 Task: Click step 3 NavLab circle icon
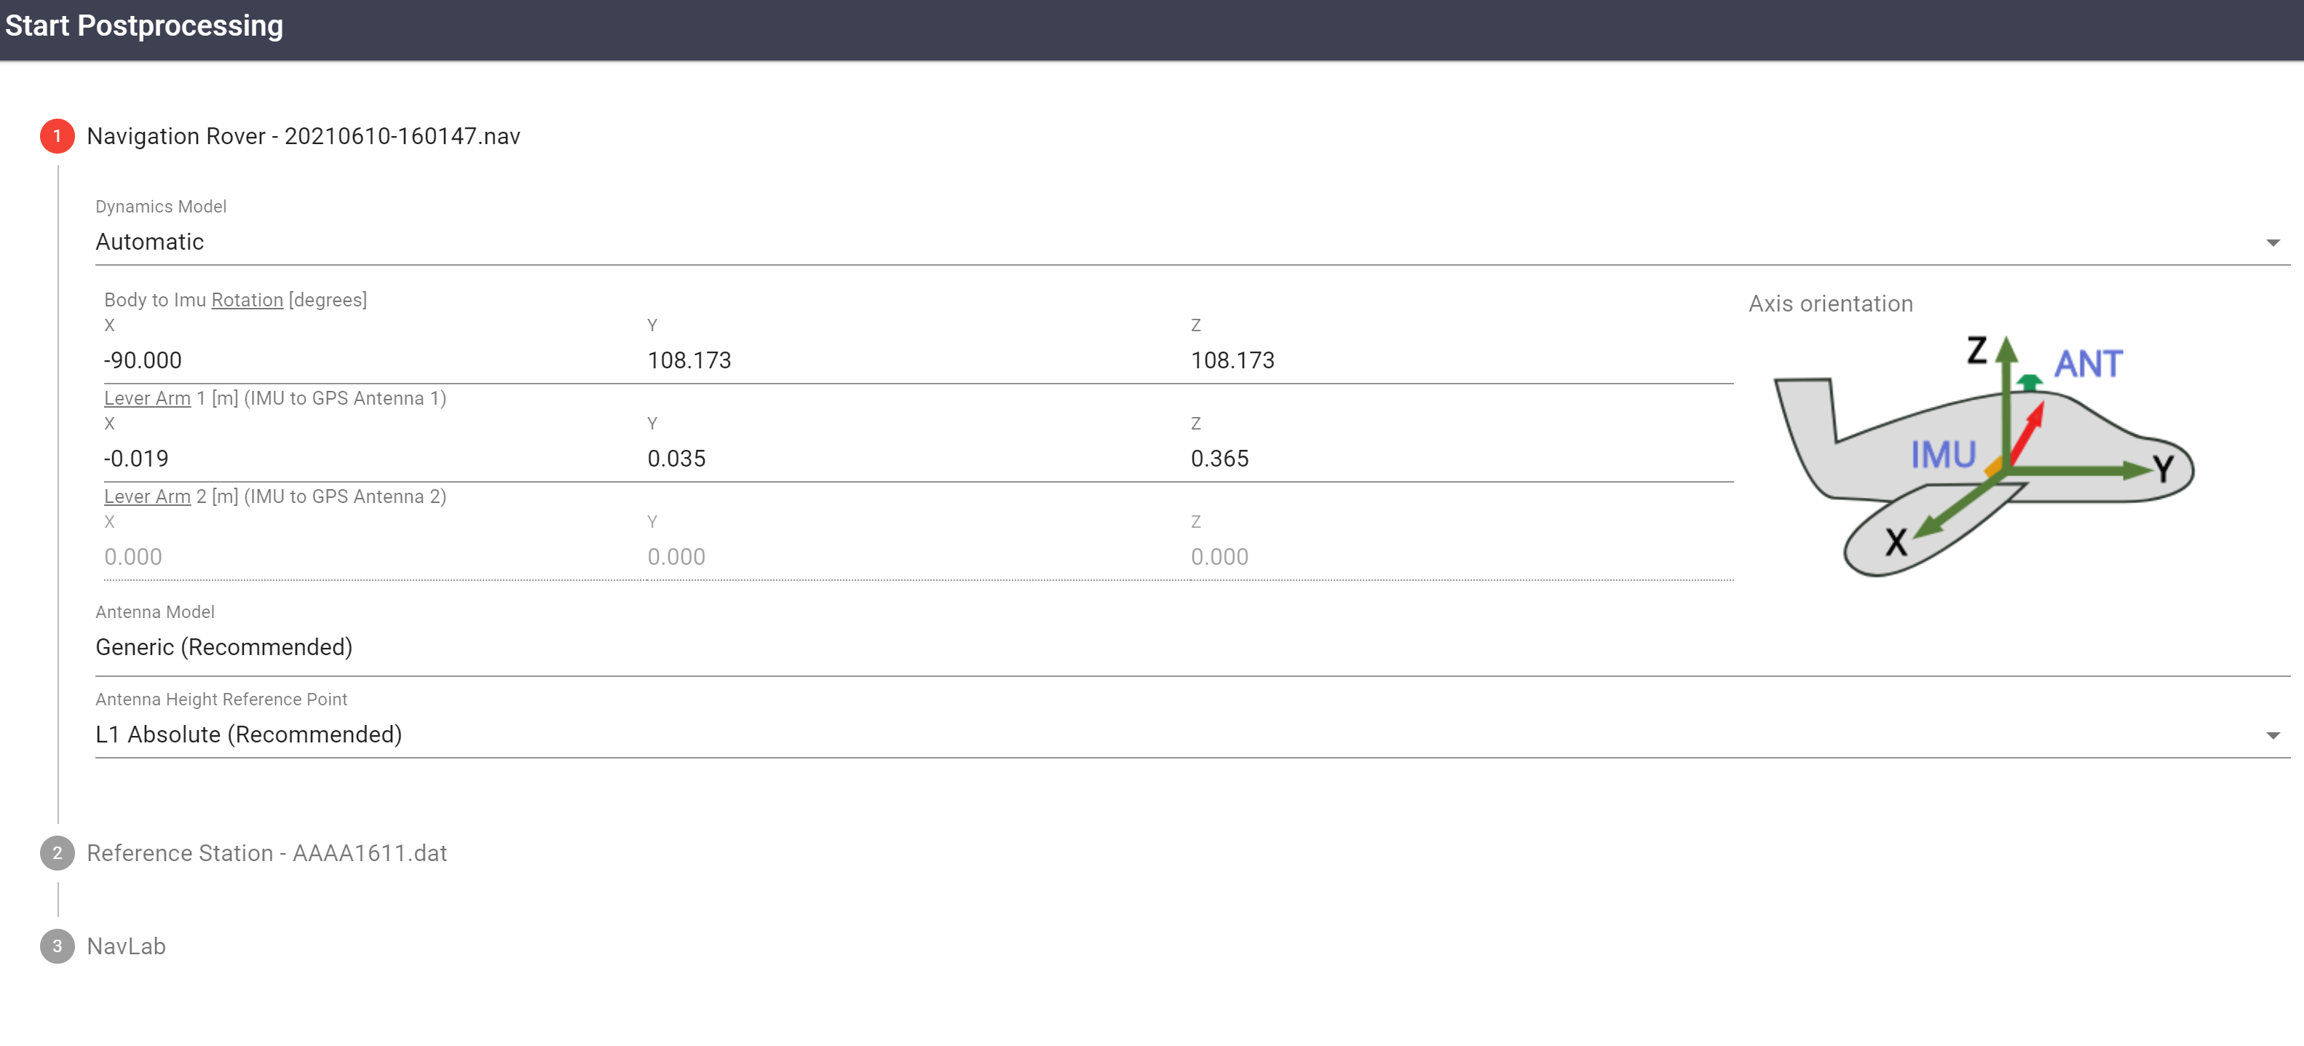pos(57,946)
